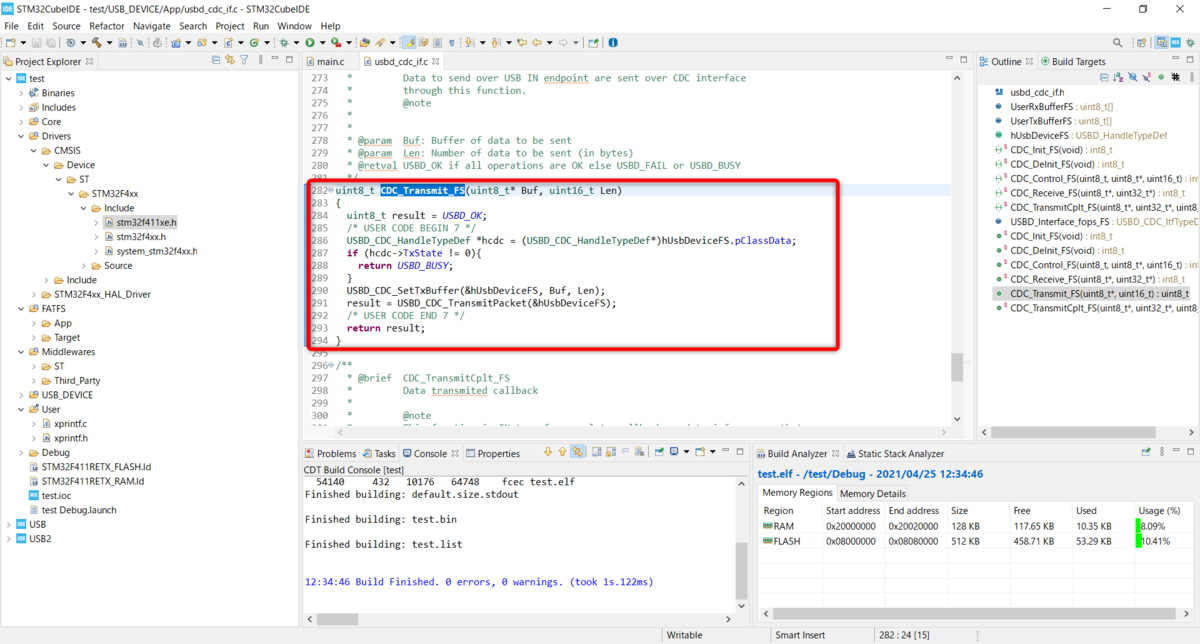
Task: Open Display Selected Console dropdown
Action: (x=686, y=453)
